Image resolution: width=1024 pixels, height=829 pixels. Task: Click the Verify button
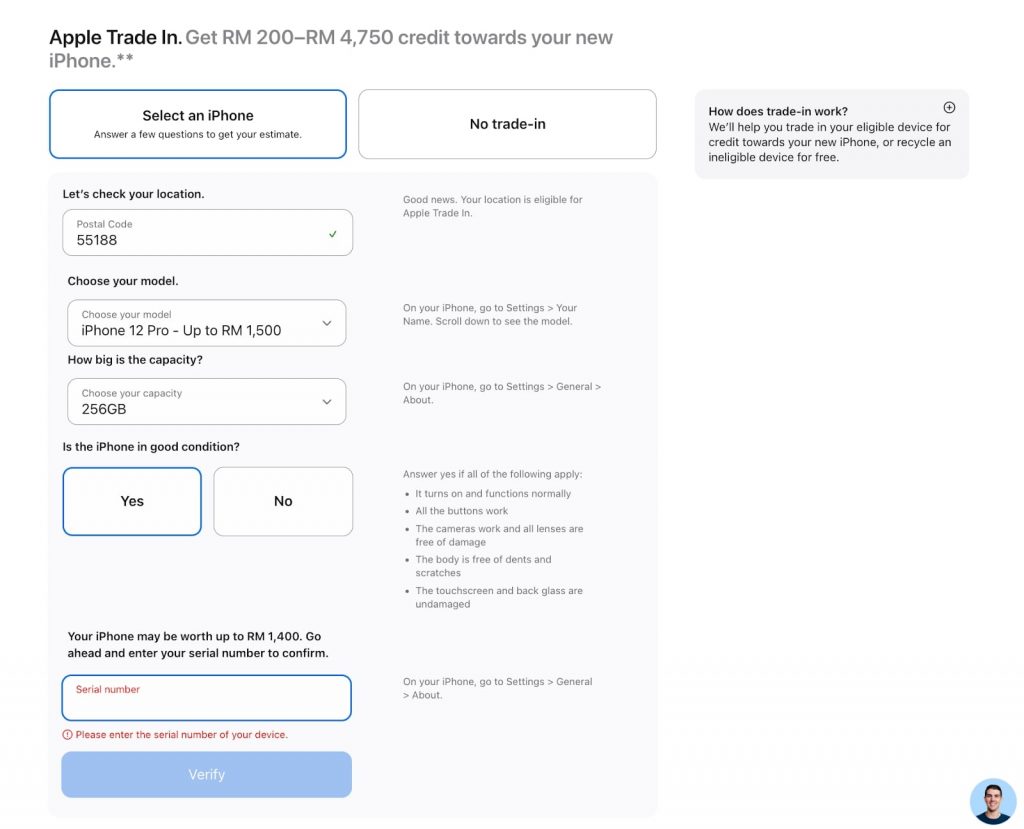[206, 774]
